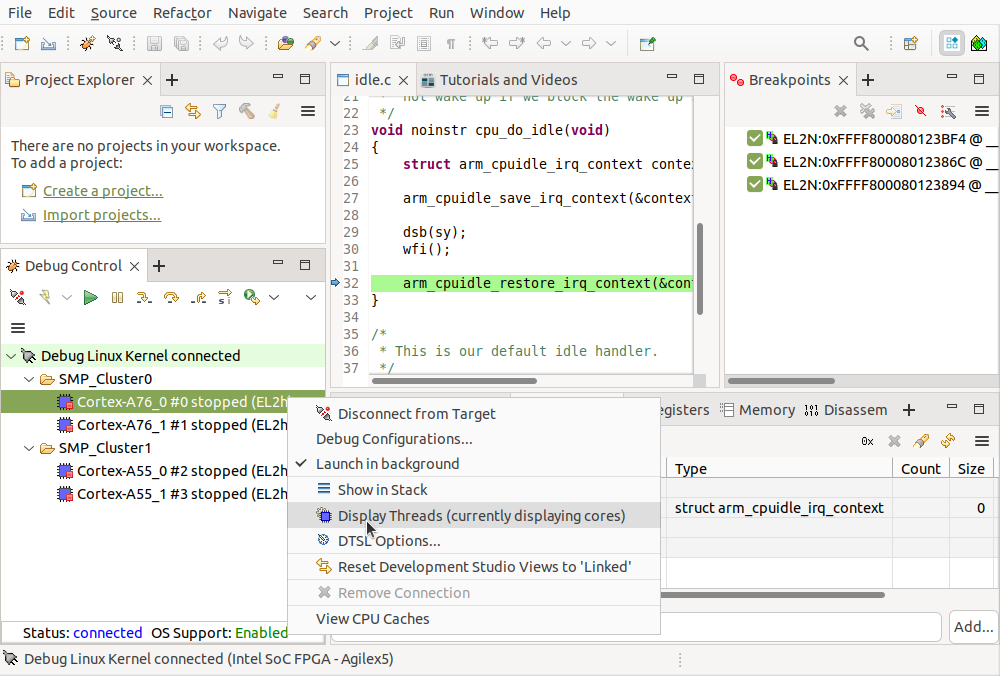This screenshot has width=1000, height=676.
Task: Click the search magnifier in the main toolbar
Action: coord(861,43)
